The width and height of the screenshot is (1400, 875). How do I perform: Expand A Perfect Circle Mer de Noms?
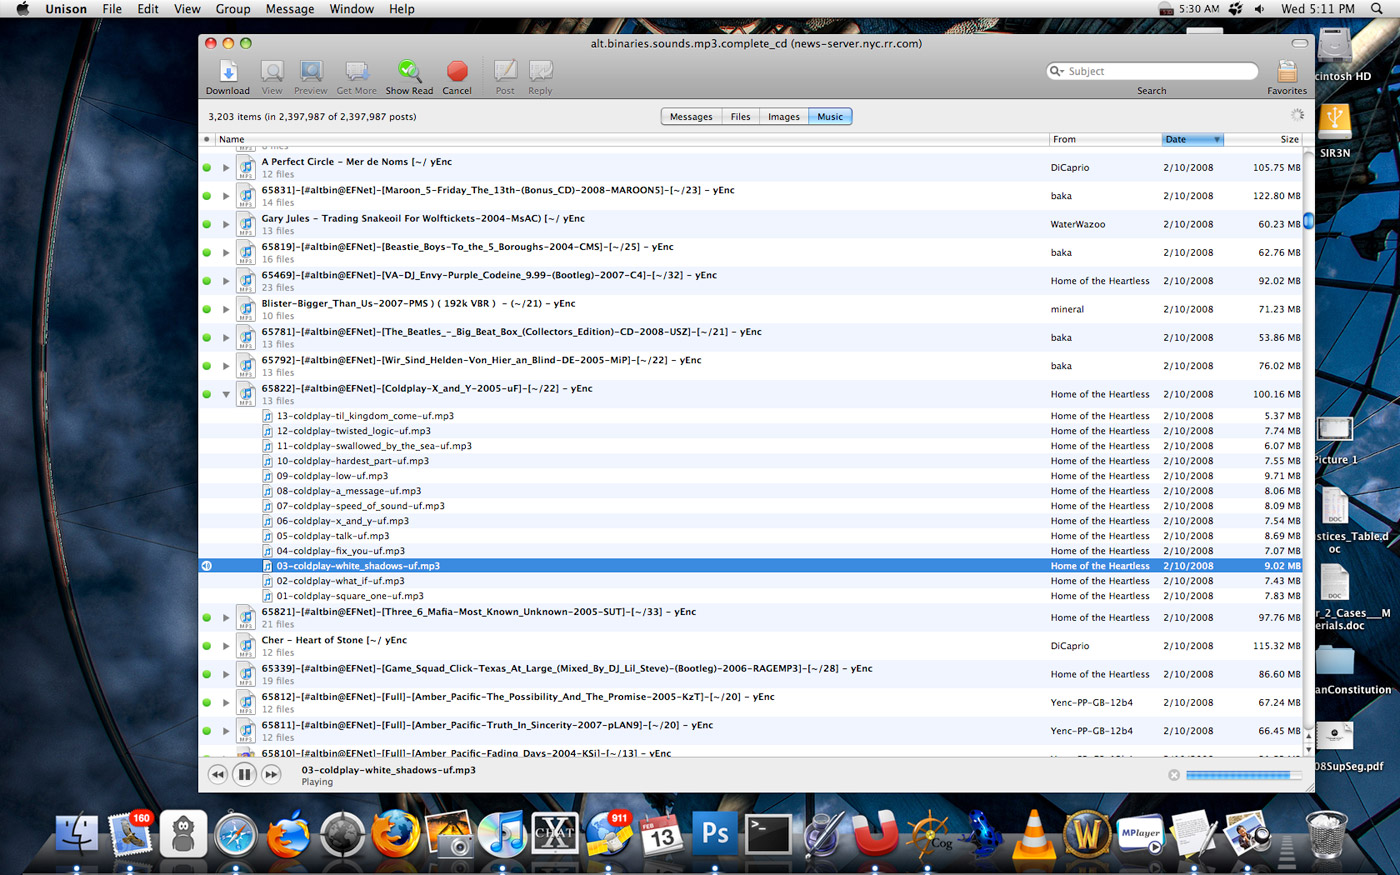(x=226, y=168)
